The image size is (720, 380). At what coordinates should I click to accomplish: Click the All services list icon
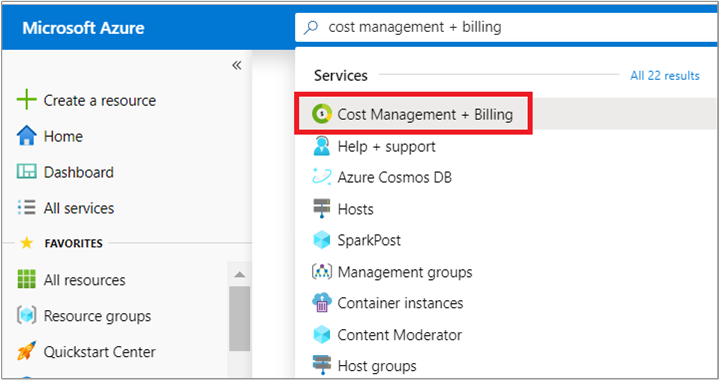click(x=26, y=207)
